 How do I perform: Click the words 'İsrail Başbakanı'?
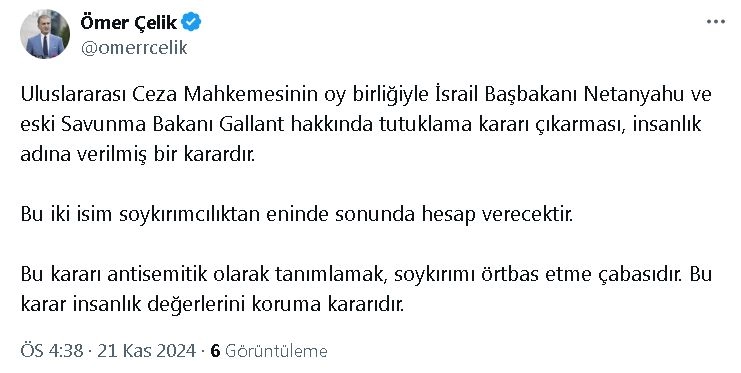tap(507, 95)
